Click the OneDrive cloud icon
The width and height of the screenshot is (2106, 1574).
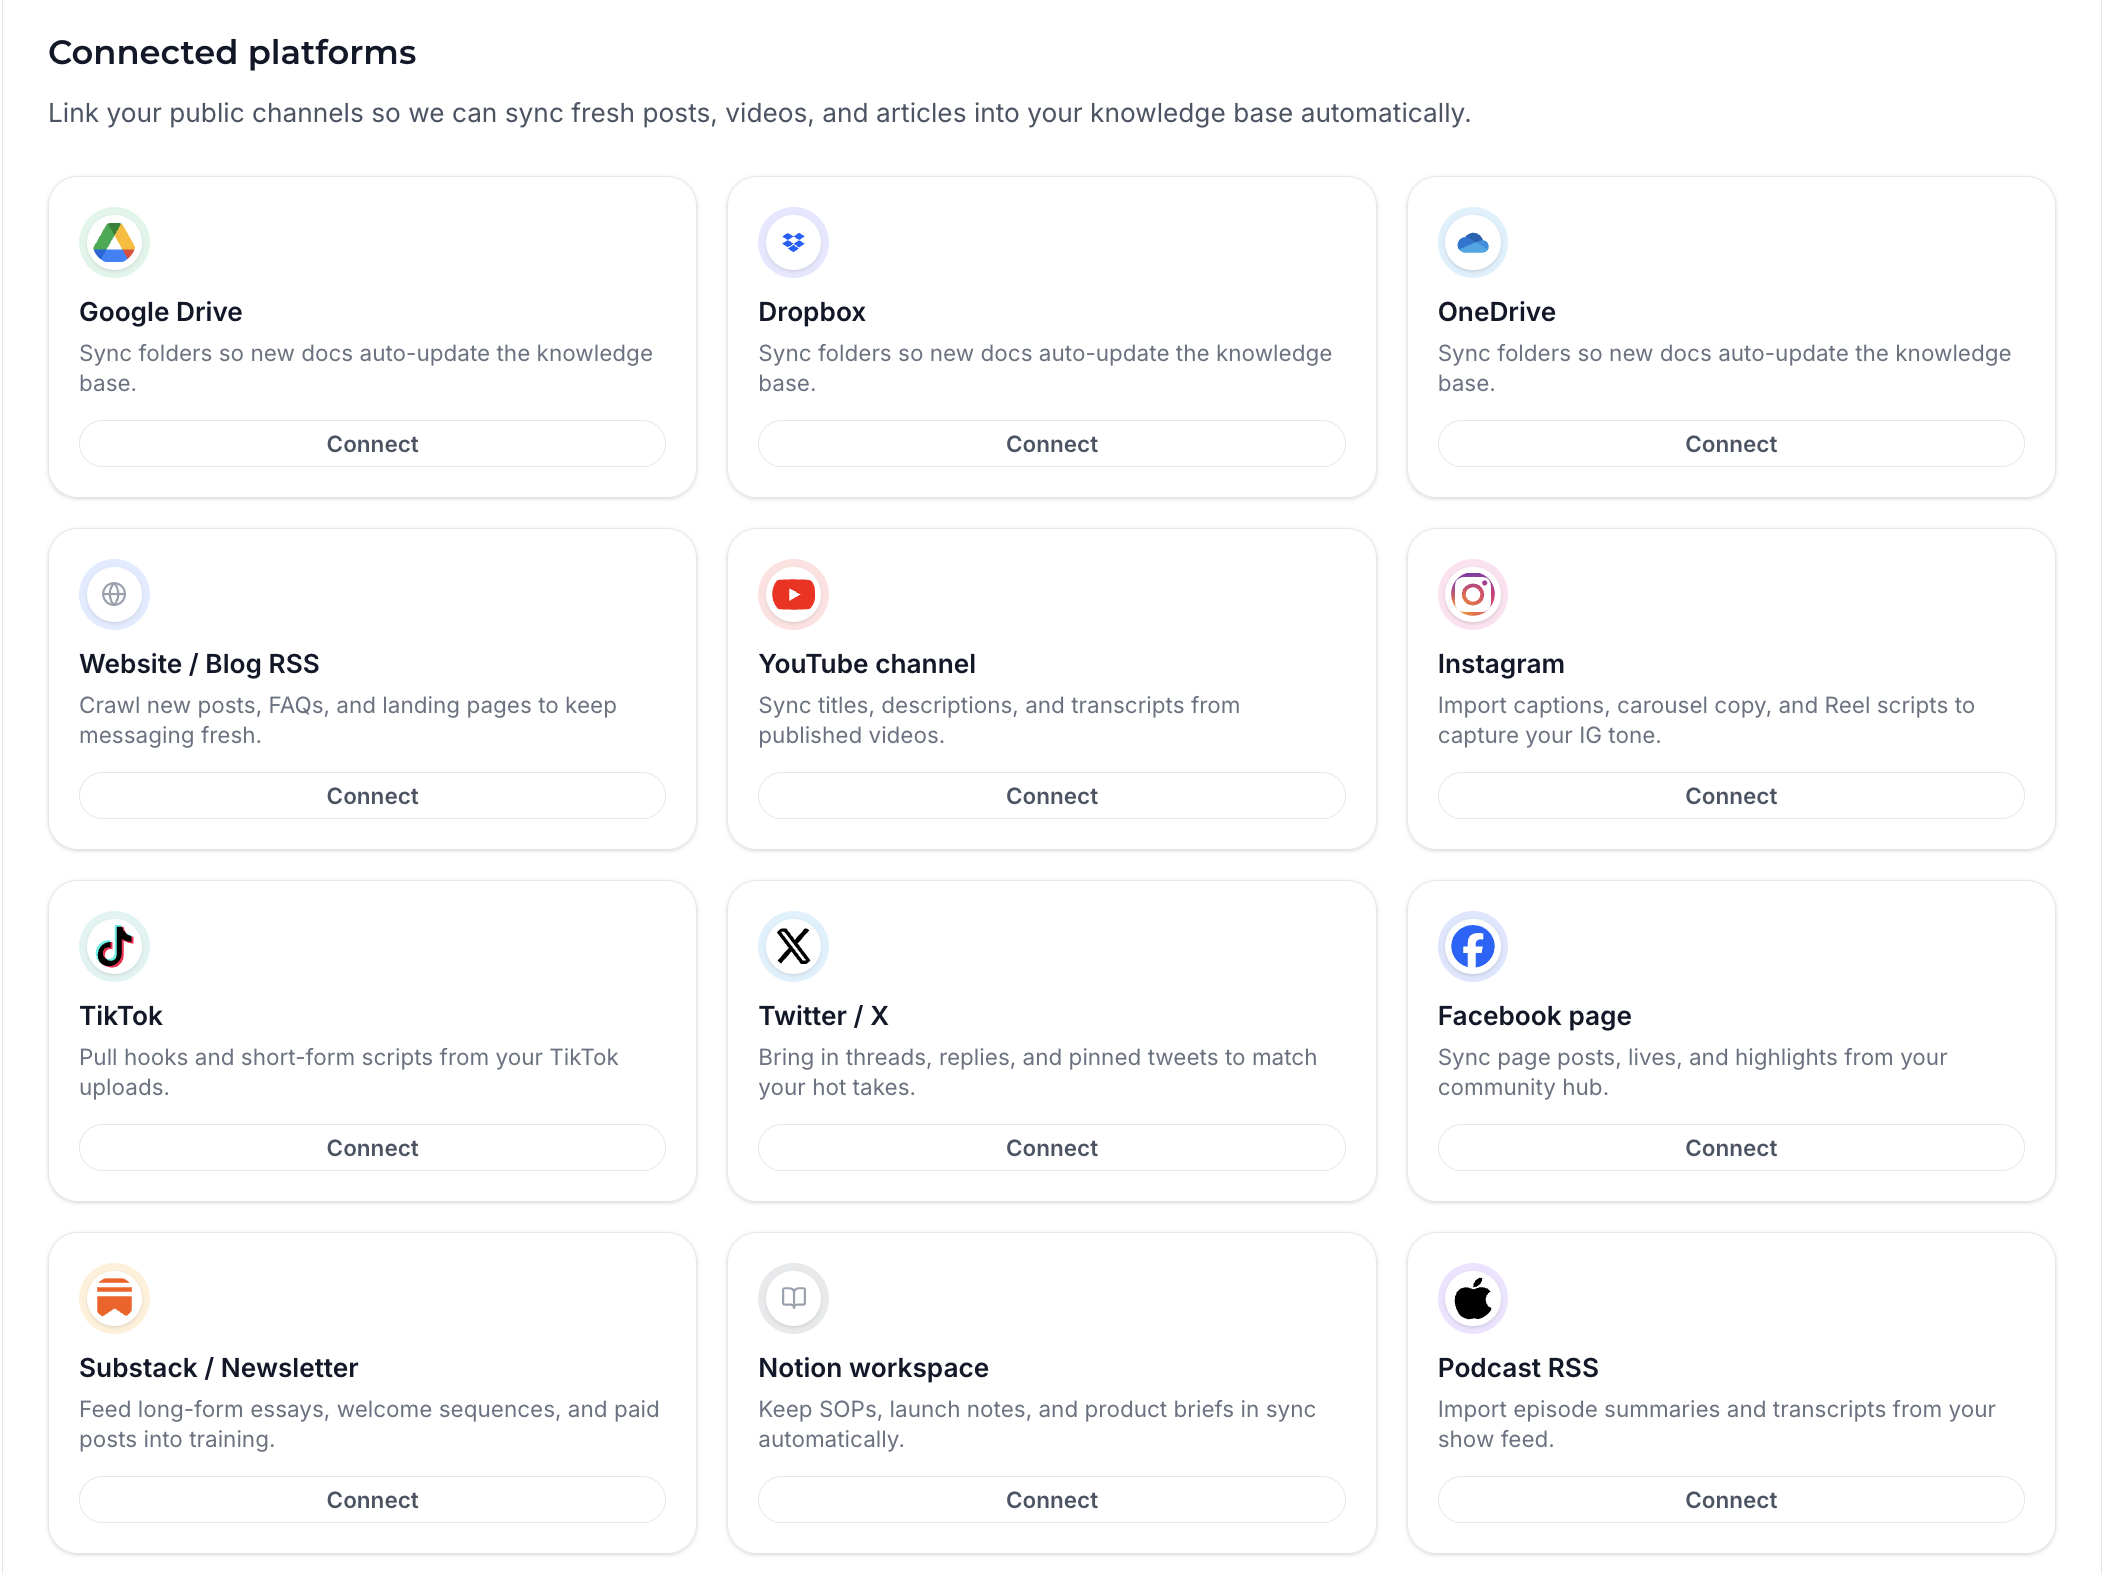1472,242
